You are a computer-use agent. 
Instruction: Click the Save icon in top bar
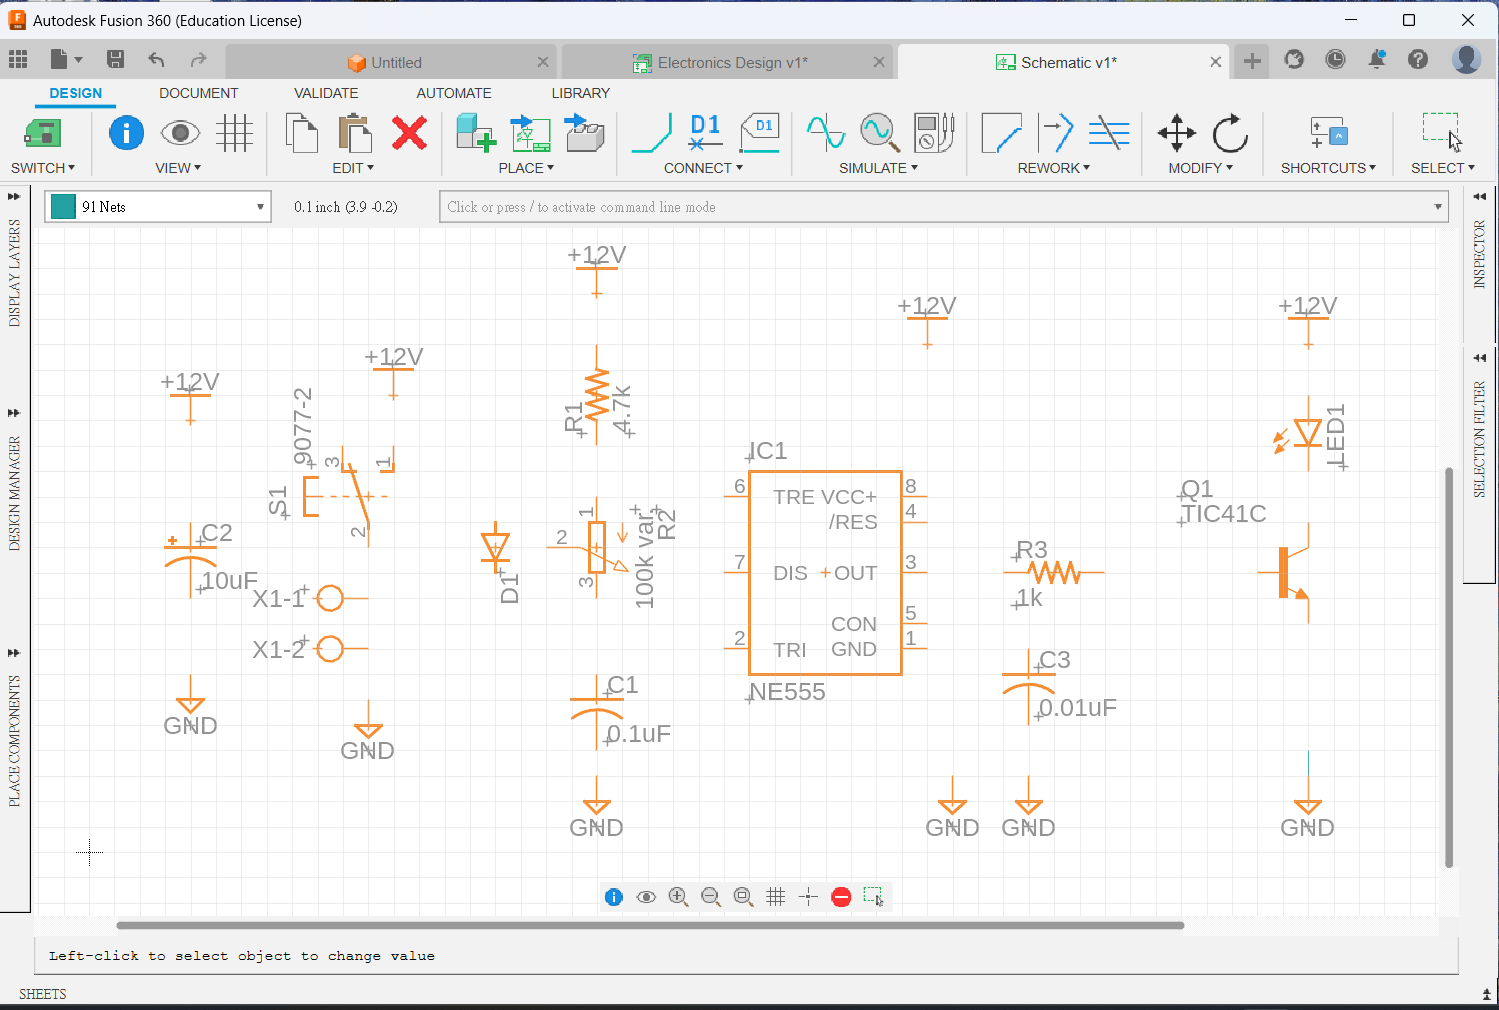coord(116,60)
